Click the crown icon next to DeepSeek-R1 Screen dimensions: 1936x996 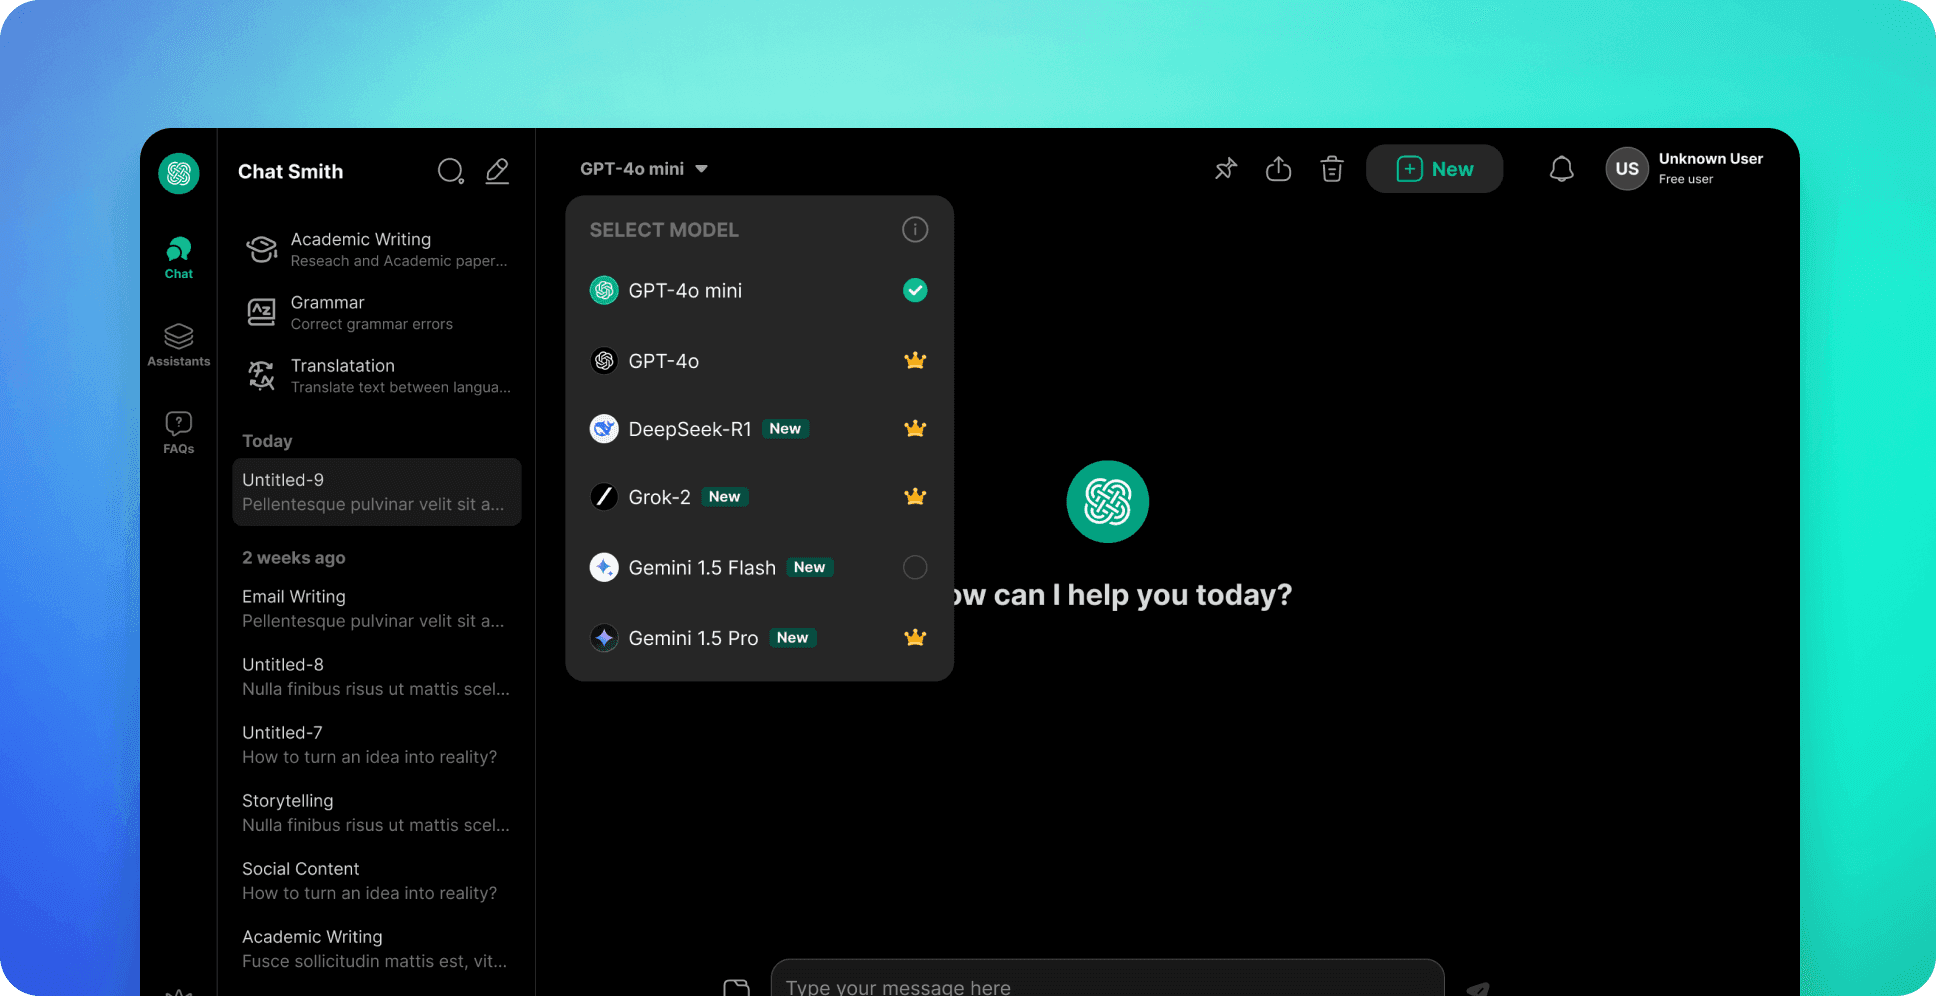pyautogui.click(x=915, y=429)
